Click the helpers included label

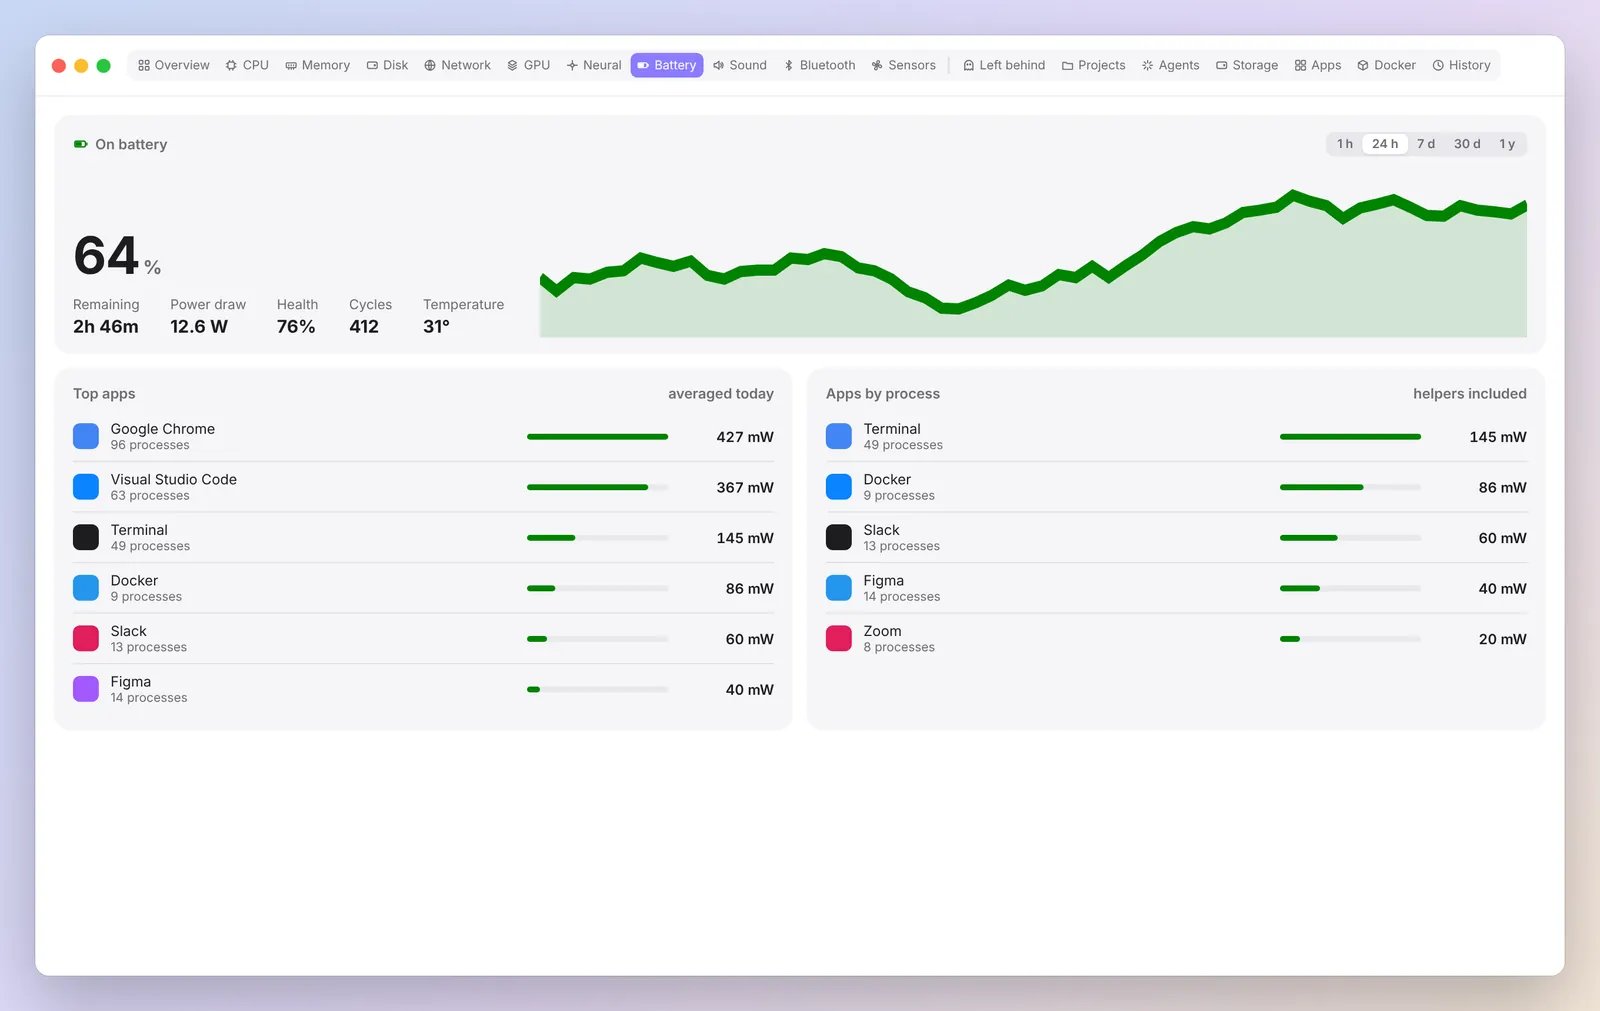[1470, 394]
